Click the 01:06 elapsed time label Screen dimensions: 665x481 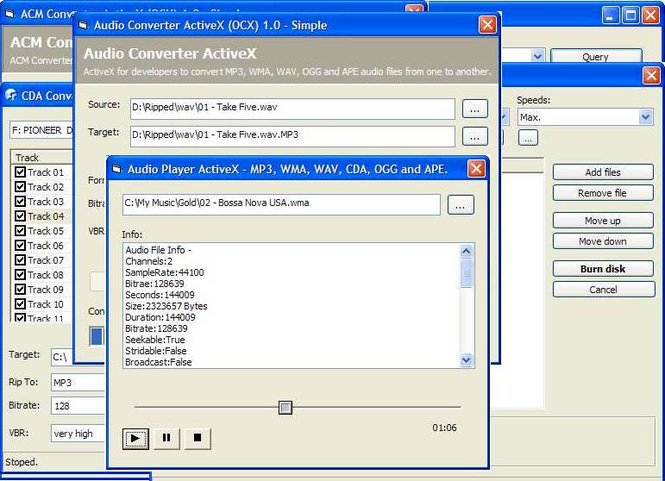tap(444, 428)
